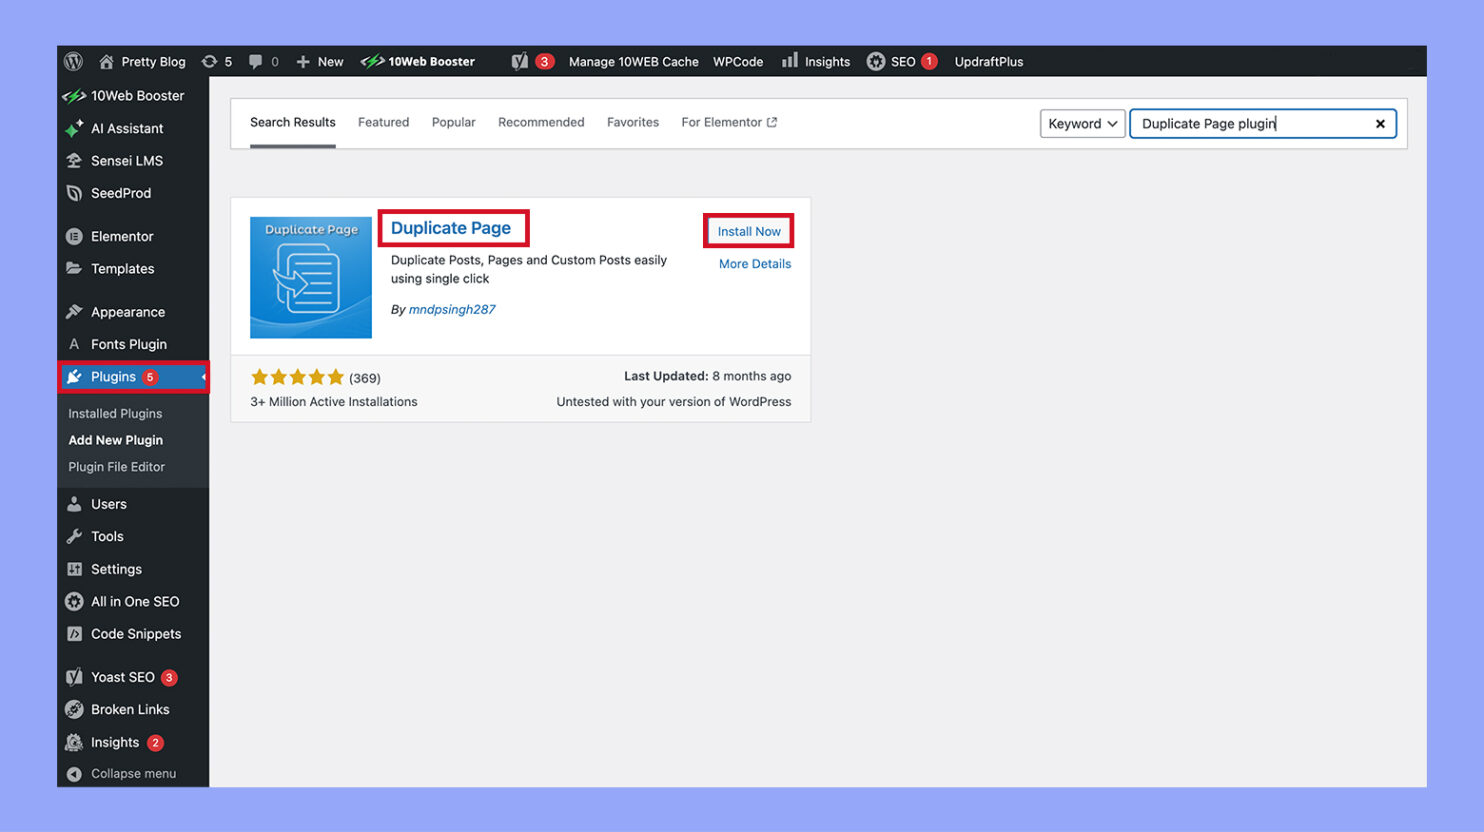
Task: Select the Appearance paintbrush icon
Action: 73,311
